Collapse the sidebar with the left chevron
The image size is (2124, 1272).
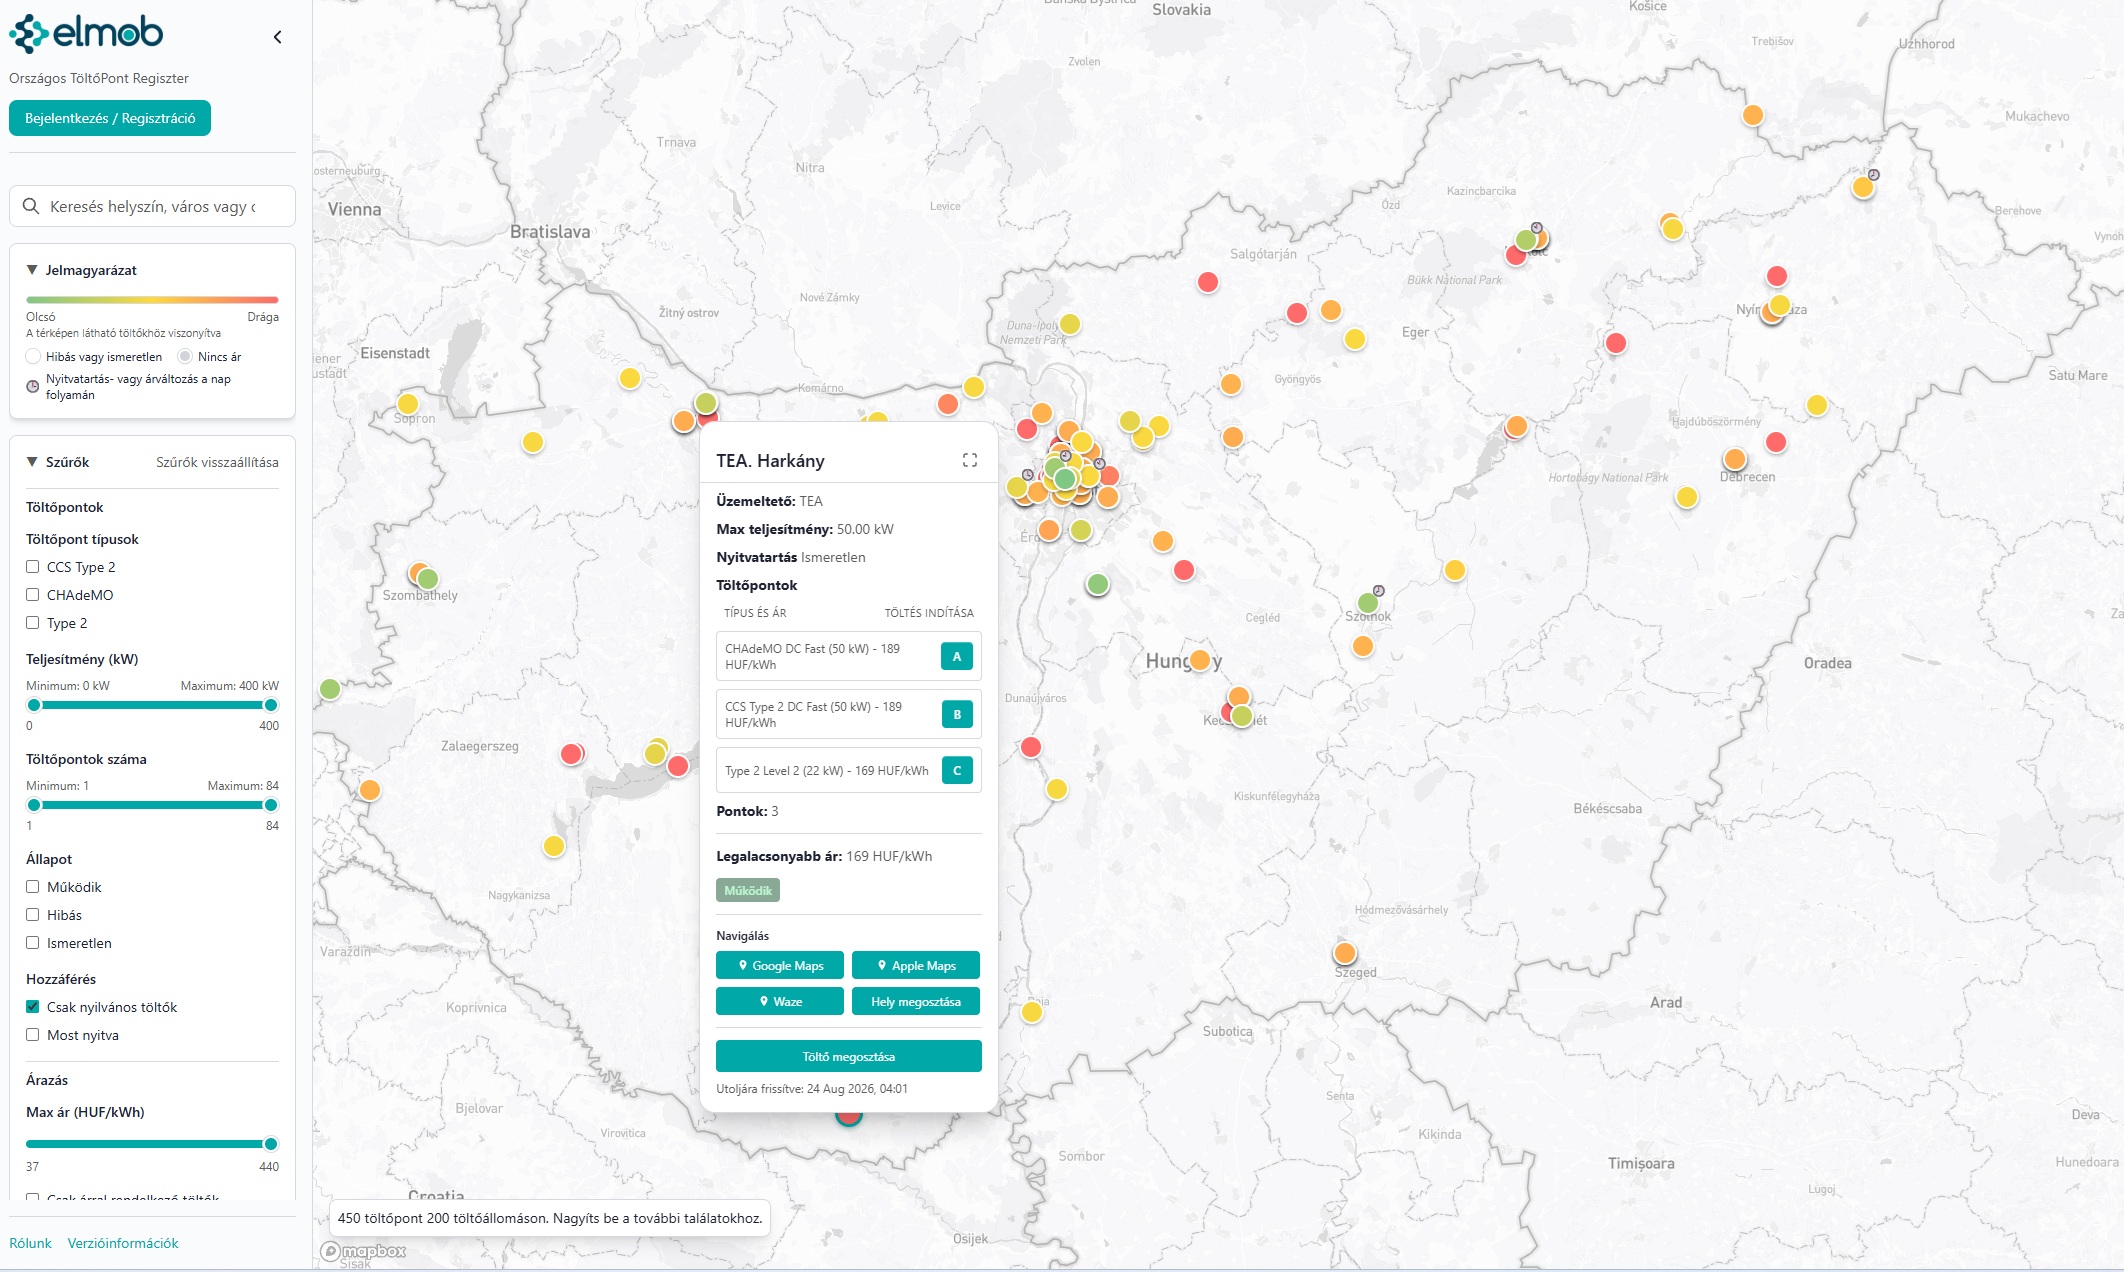coord(278,37)
